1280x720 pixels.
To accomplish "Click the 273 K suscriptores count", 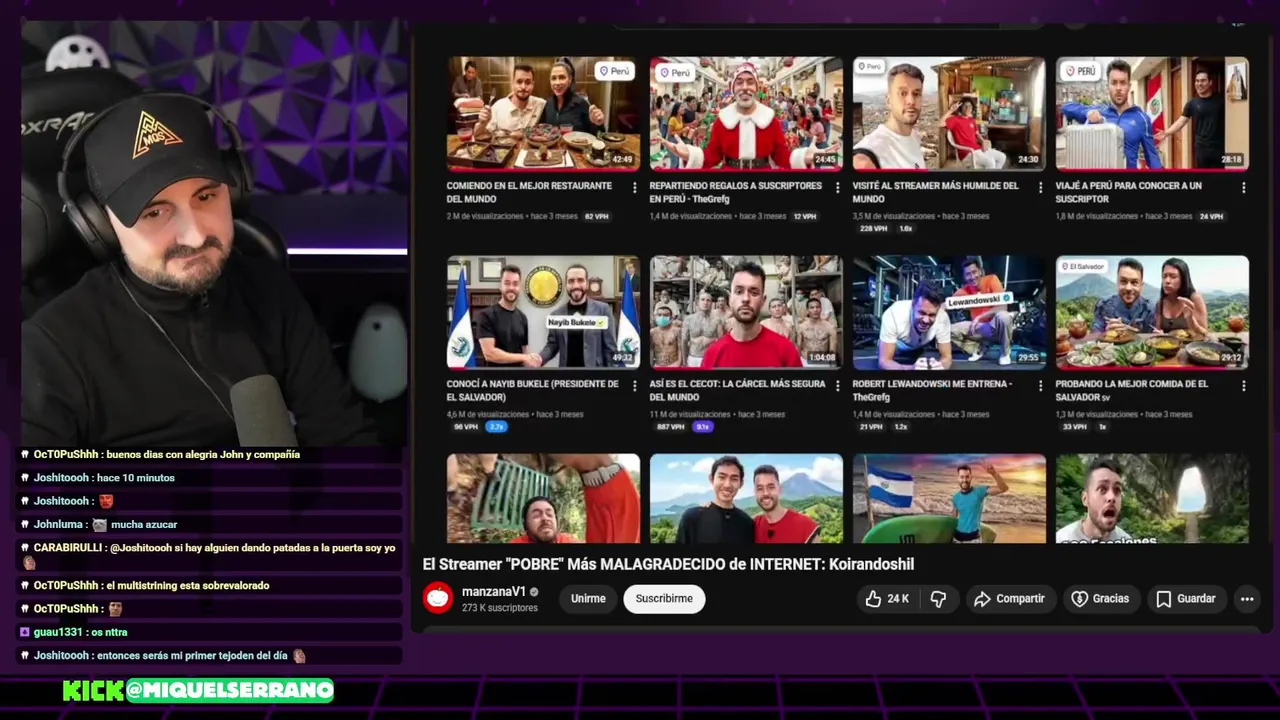I will (x=499, y=608).
